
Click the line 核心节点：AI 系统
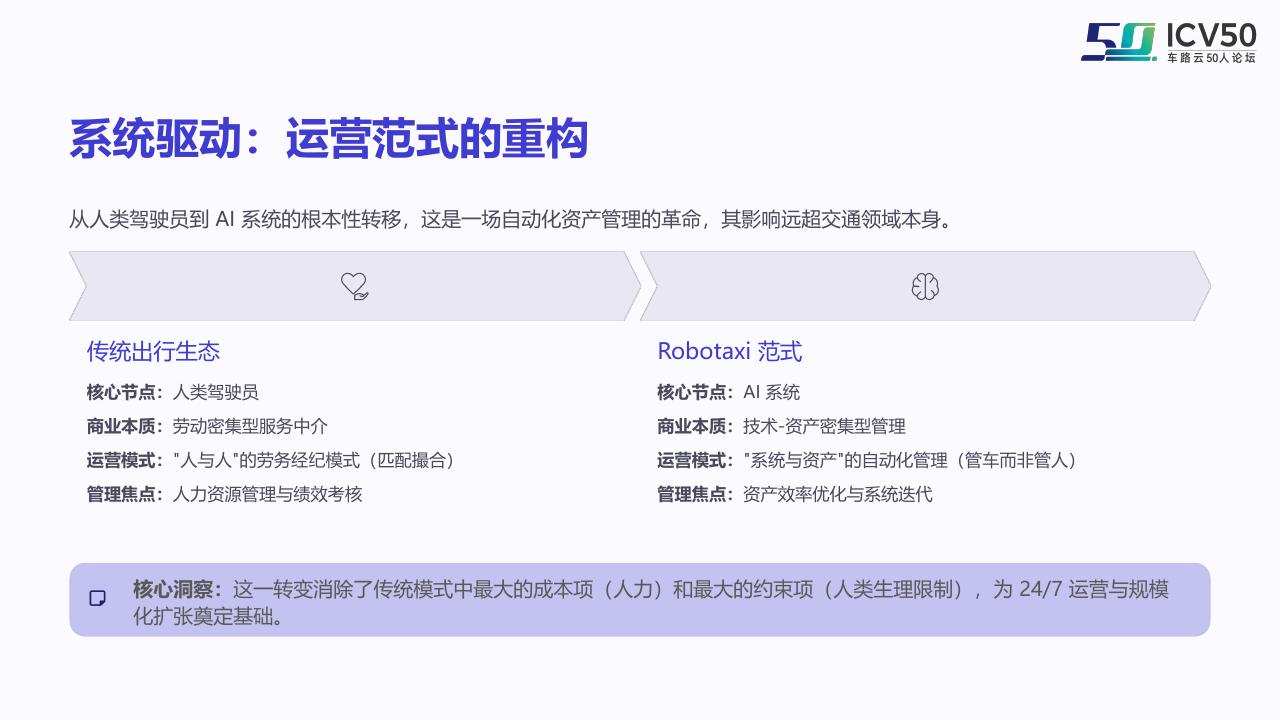pos(728,392)
